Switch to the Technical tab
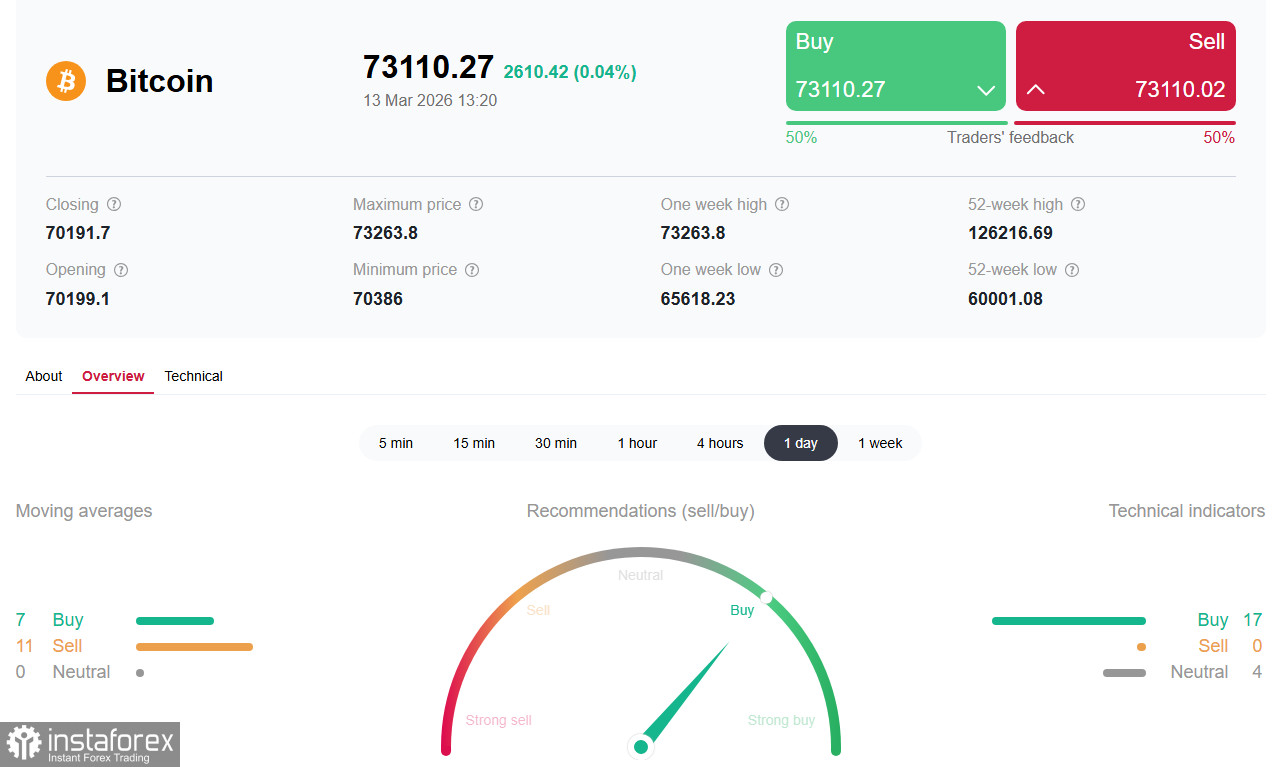 [193, 376]
